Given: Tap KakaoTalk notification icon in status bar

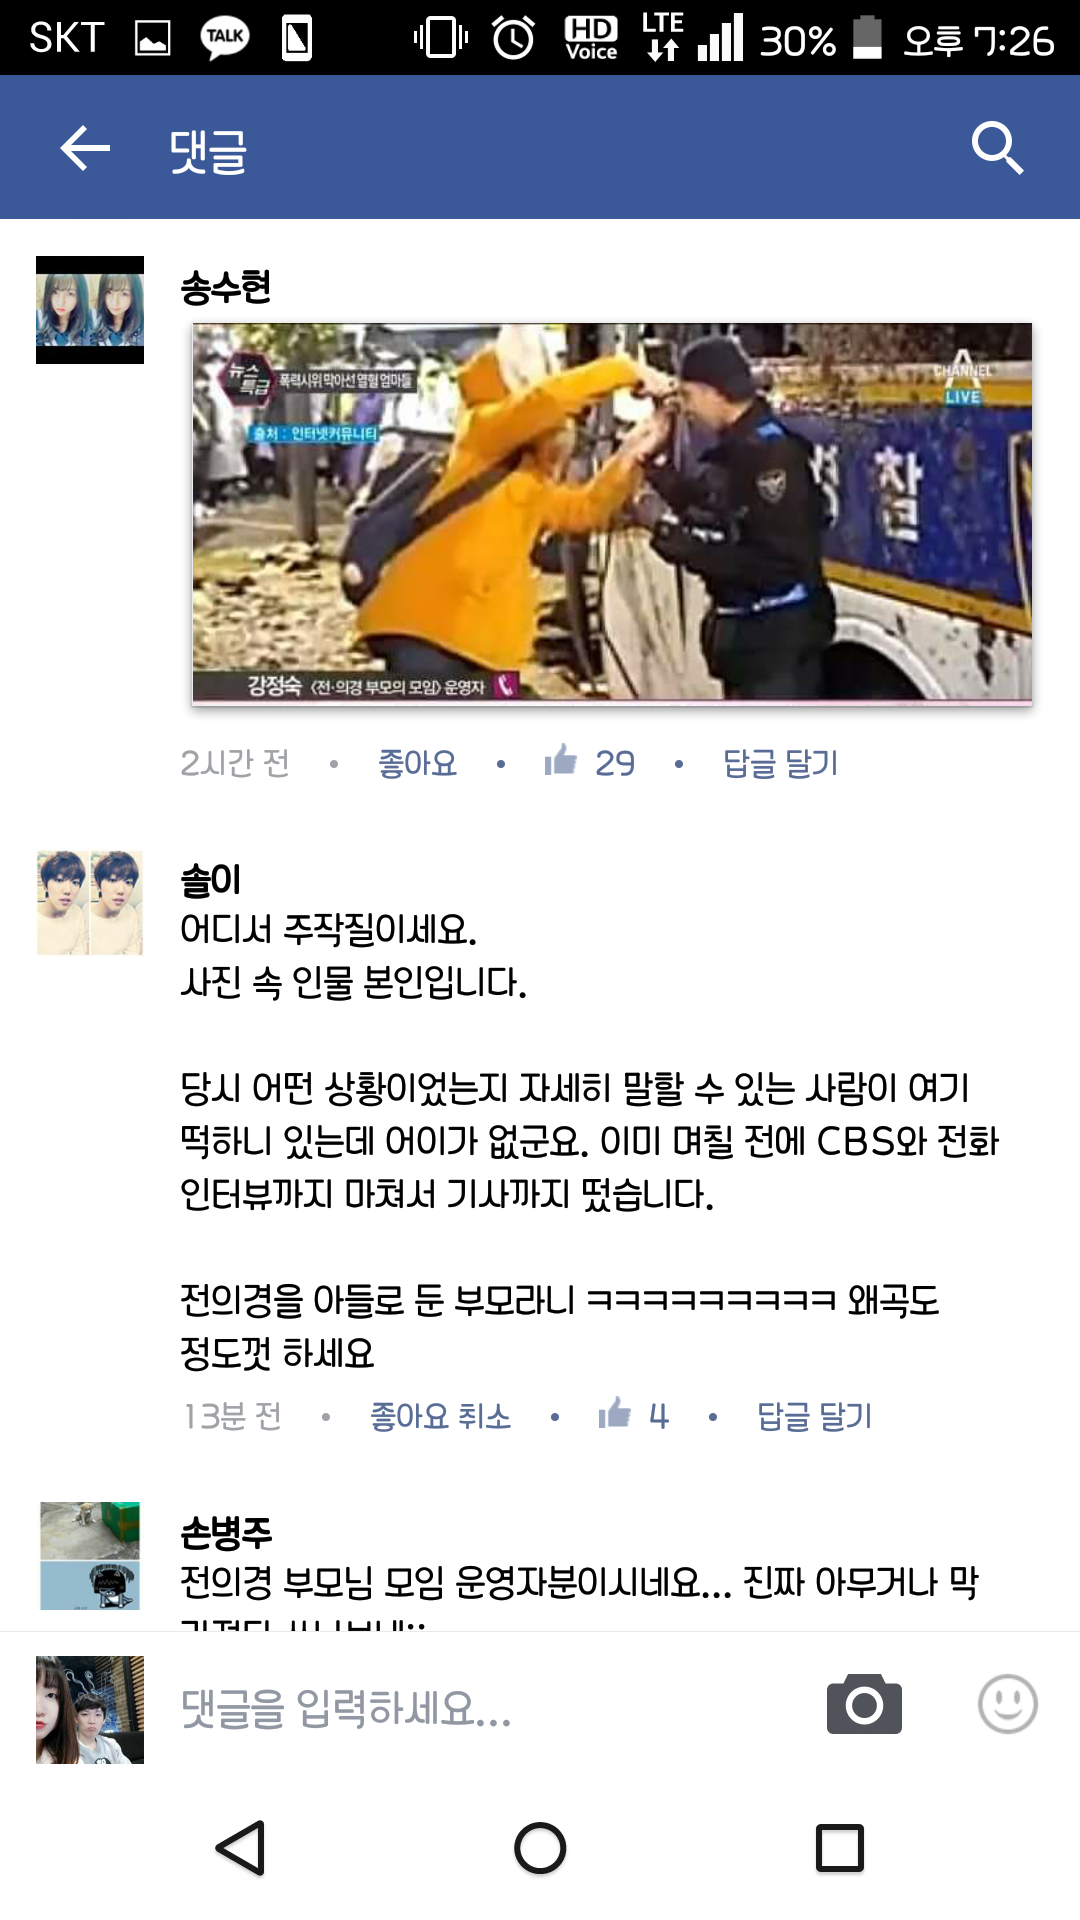Looking at the screenshot, I should point(225,38).
